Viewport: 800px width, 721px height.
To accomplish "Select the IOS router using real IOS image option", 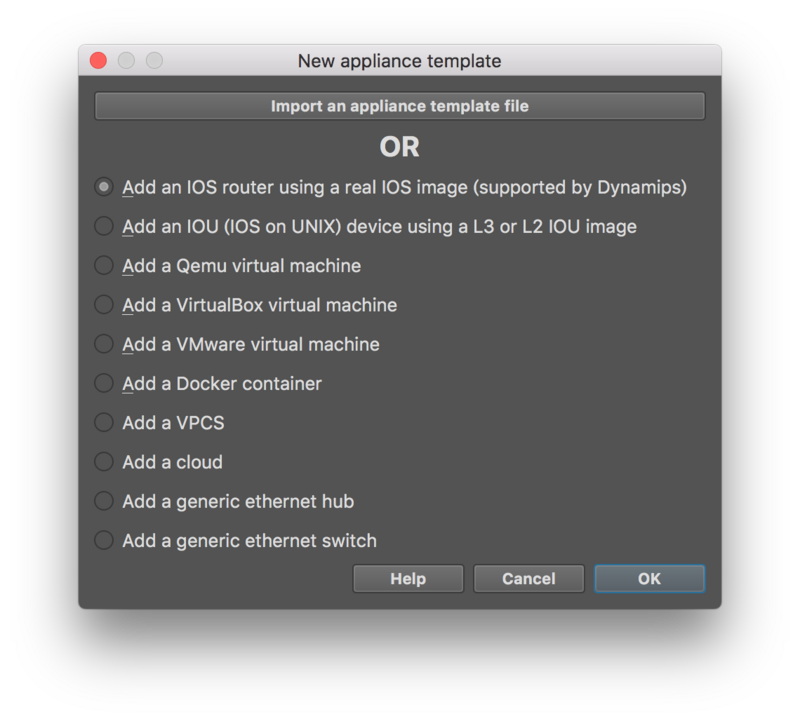I will (102, 185).
